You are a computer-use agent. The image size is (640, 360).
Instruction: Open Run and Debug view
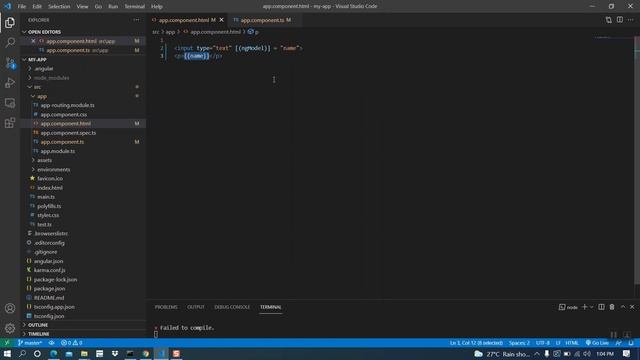(x=10, y=83)
